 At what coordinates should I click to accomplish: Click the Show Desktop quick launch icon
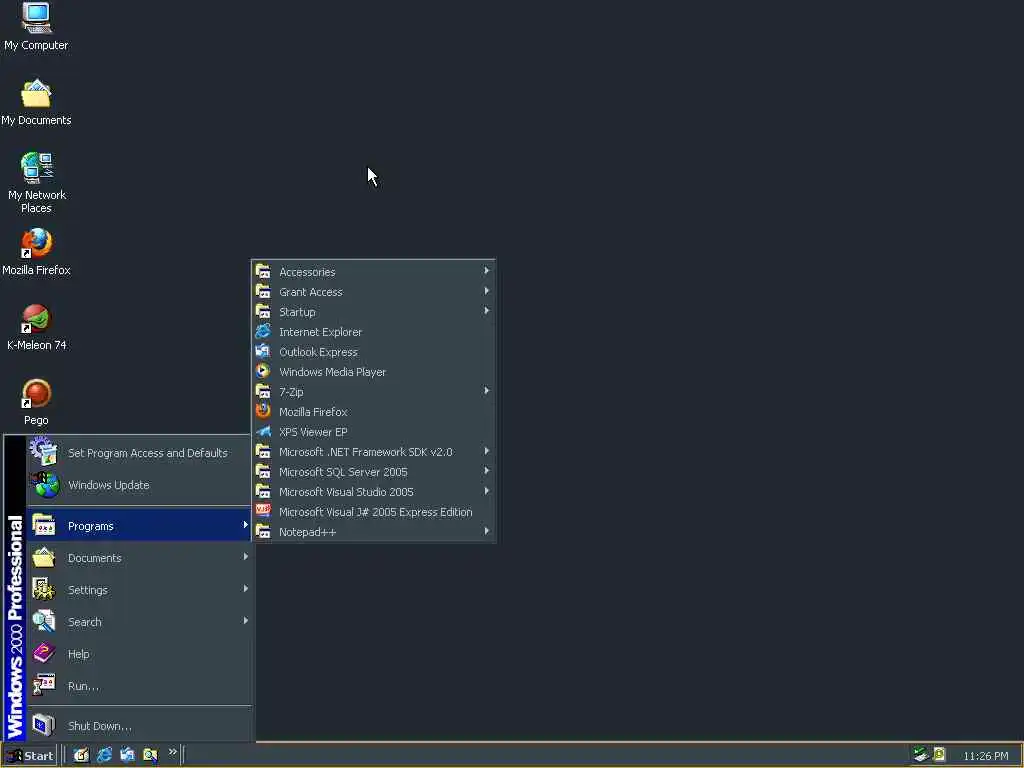81,755
